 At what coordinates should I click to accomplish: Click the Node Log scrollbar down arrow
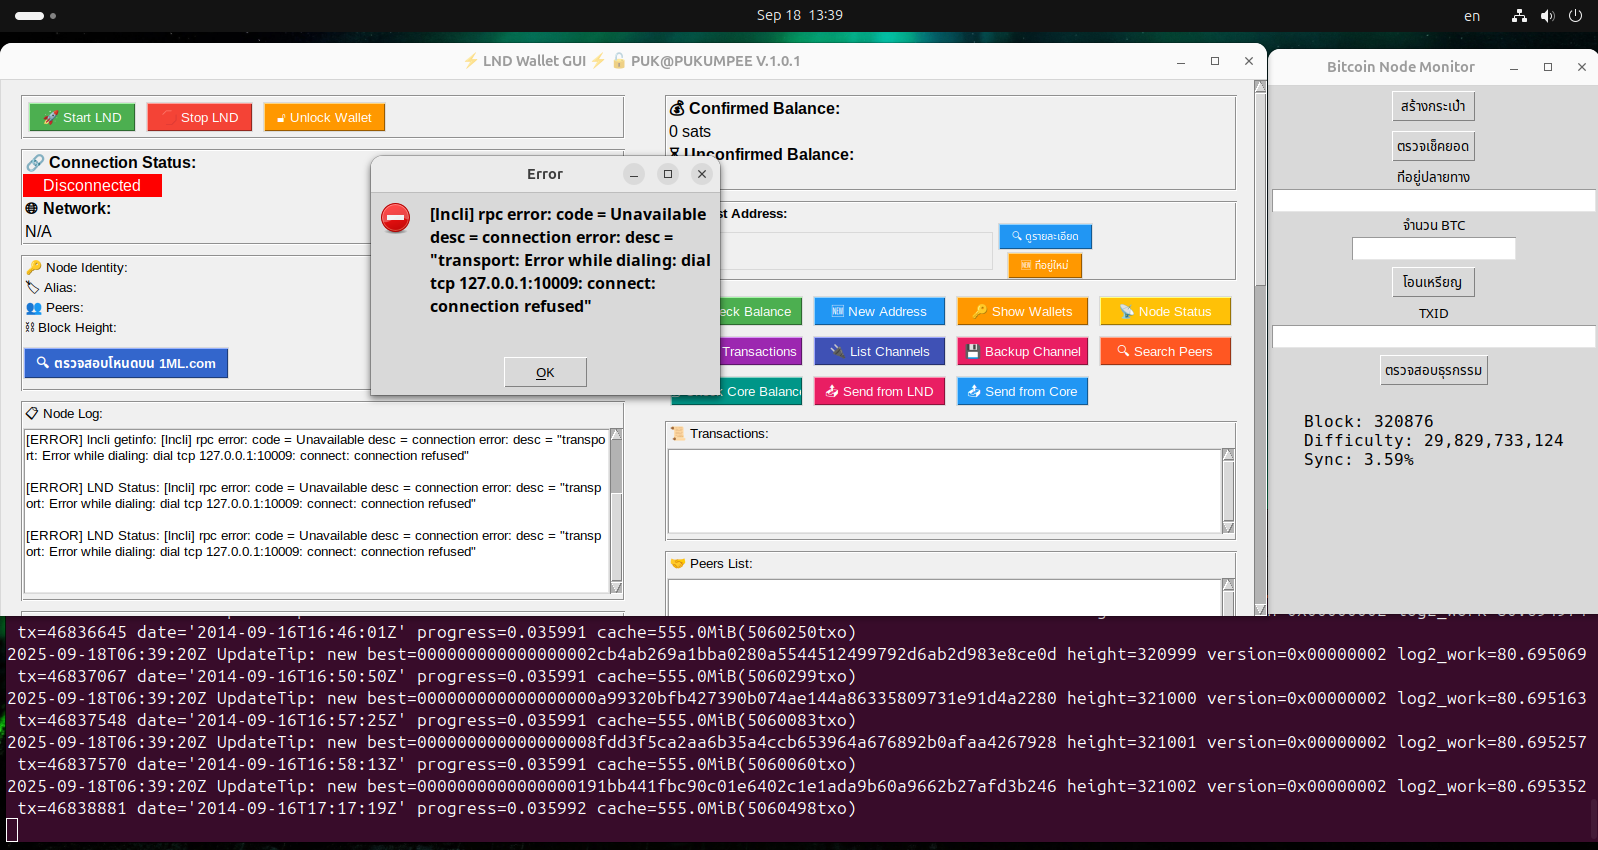(x=616, y=587)
